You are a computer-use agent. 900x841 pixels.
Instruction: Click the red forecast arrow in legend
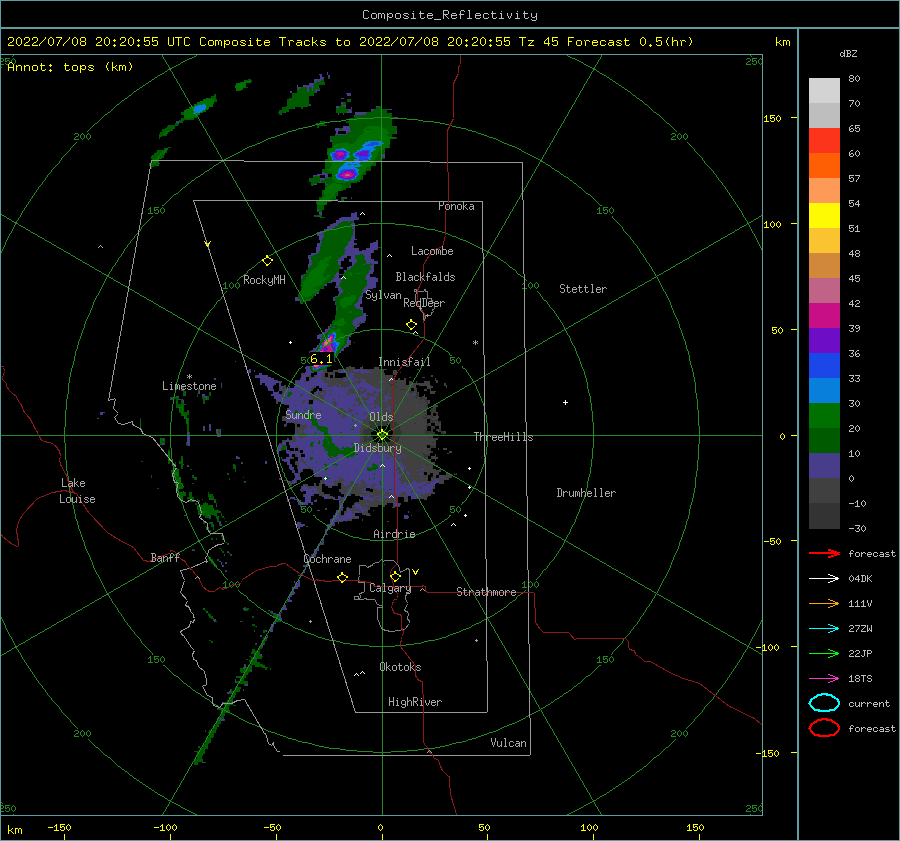point(824,553)
